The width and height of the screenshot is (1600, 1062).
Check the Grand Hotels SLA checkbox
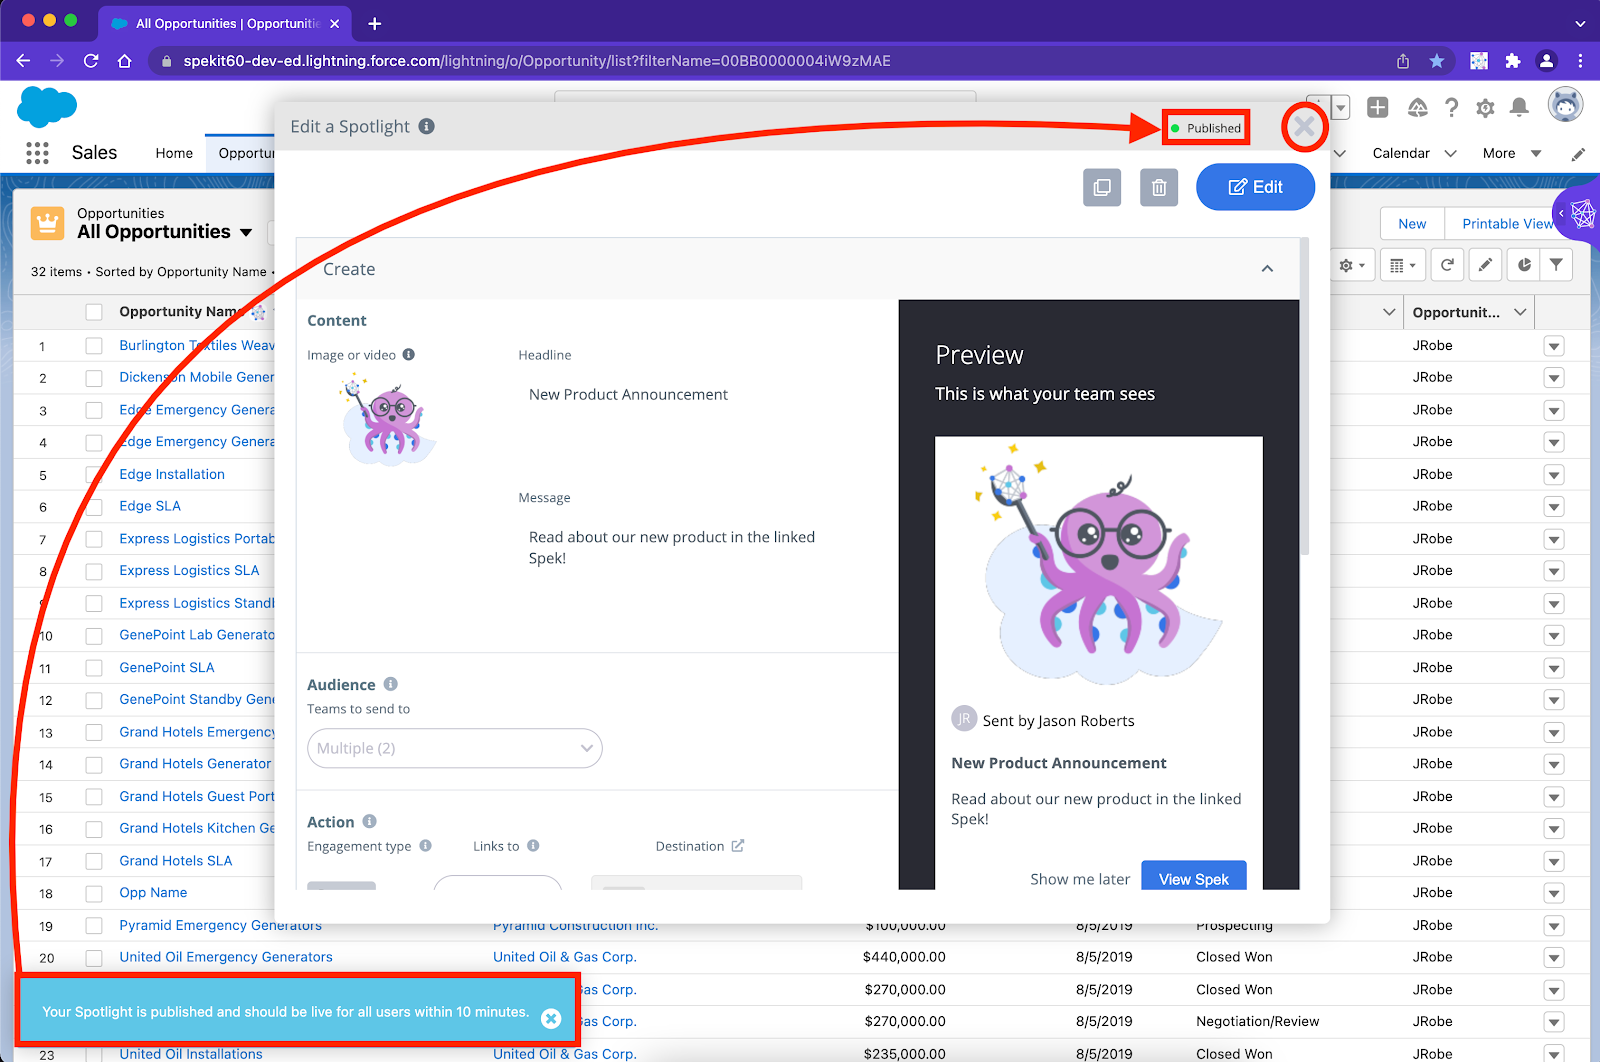pos(94,861)
